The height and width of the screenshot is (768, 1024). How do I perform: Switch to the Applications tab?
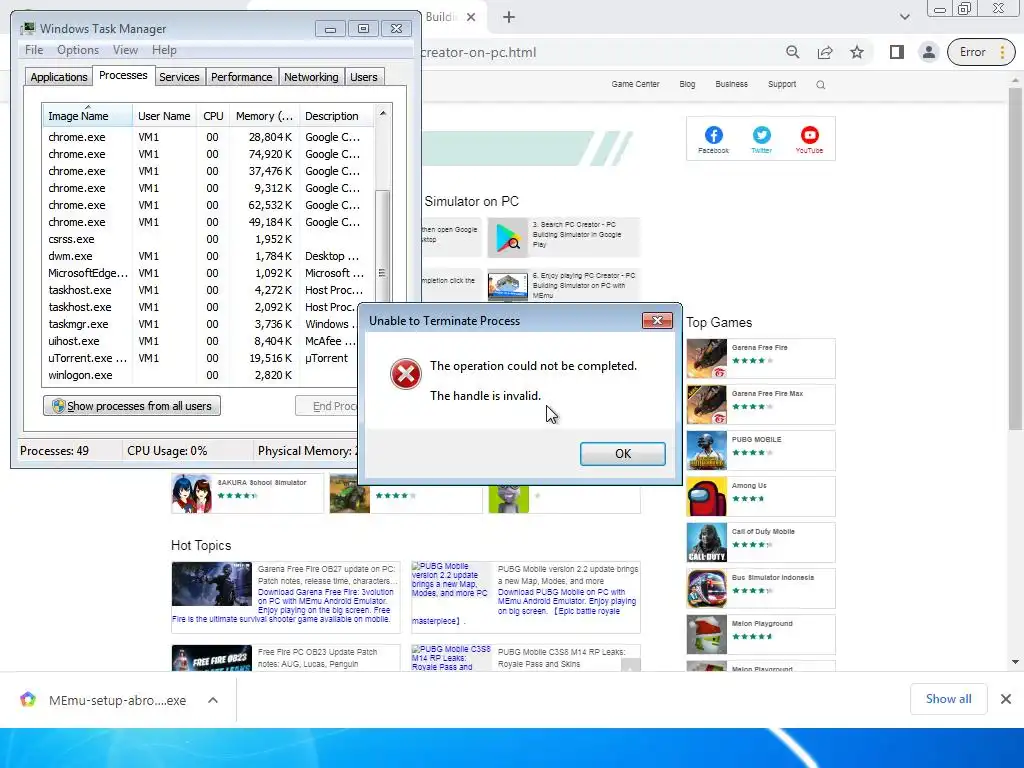click(59, 77)
